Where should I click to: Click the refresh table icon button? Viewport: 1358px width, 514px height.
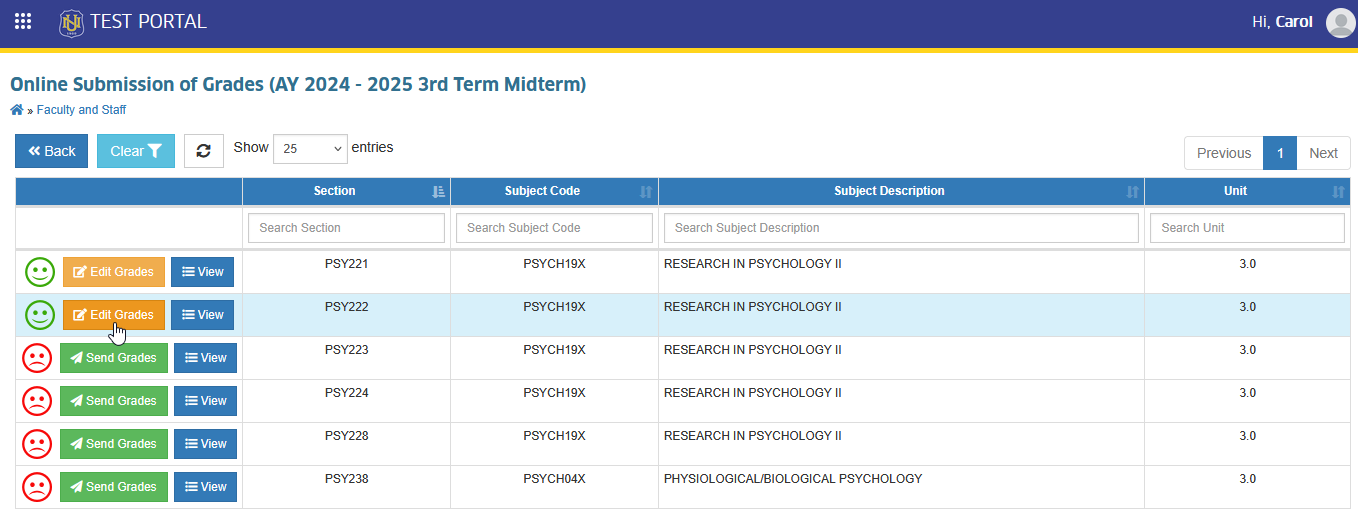coord(204,151)
